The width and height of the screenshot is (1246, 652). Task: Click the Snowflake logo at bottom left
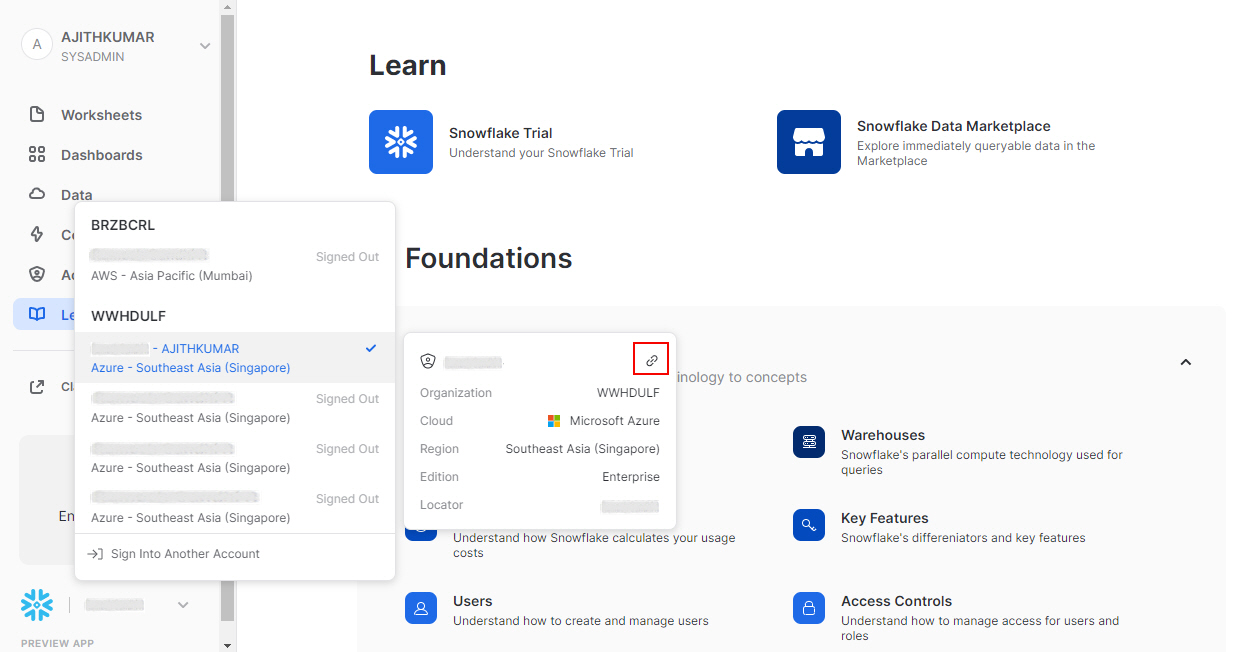[37, 605]
